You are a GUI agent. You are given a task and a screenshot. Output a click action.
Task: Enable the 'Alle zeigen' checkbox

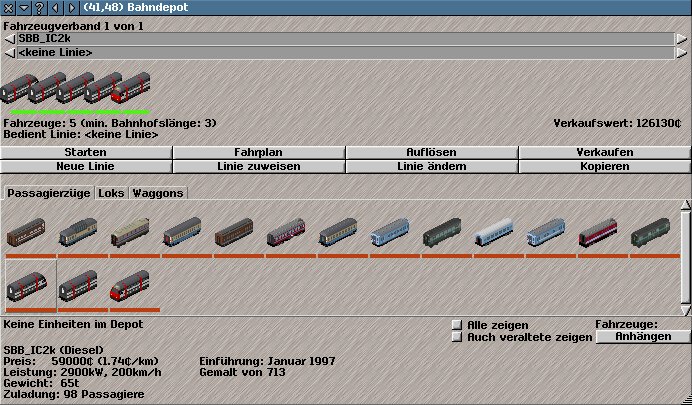click(457, 325)
